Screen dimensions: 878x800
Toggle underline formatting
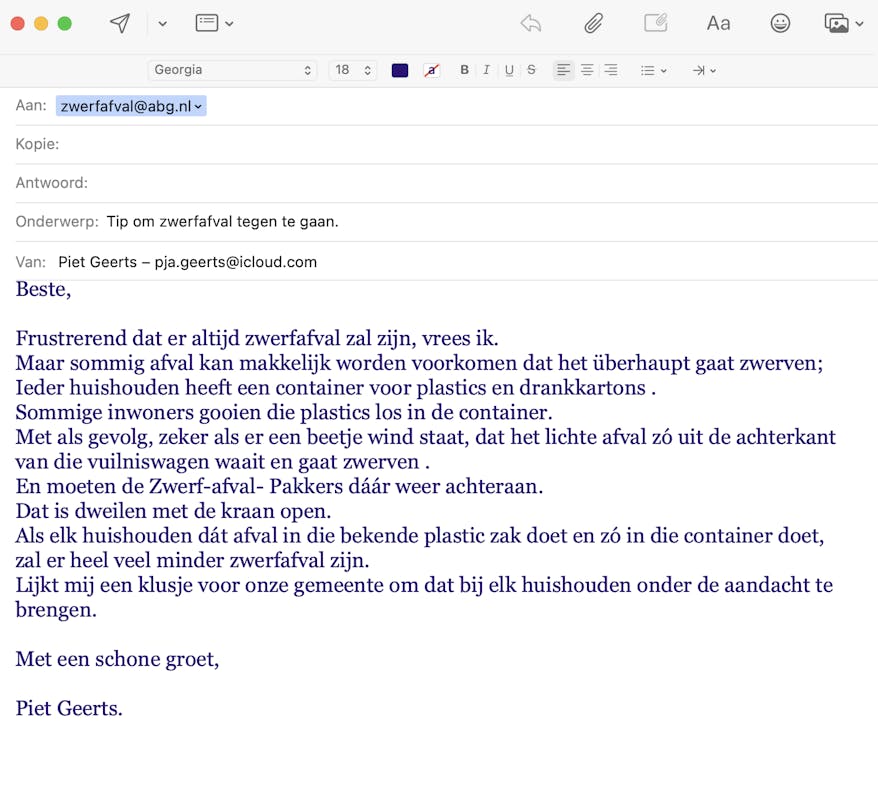pos(509,70)
